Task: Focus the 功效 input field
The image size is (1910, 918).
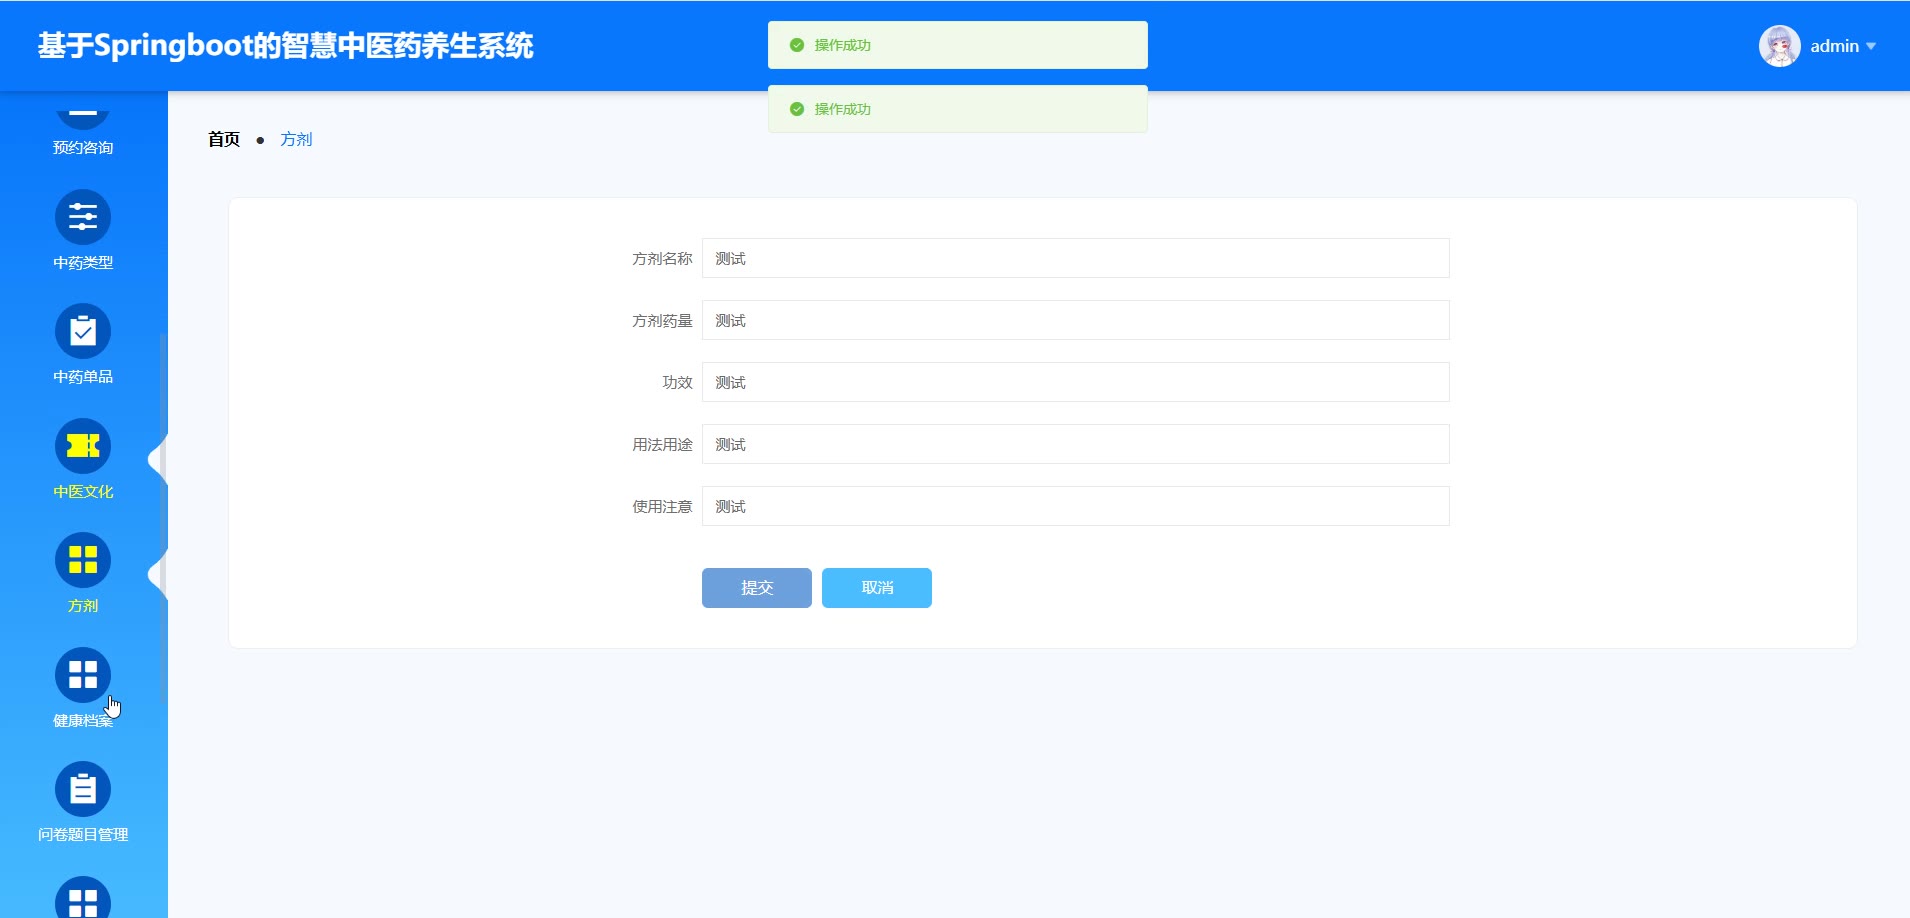Action: (x=1076, y=382)
